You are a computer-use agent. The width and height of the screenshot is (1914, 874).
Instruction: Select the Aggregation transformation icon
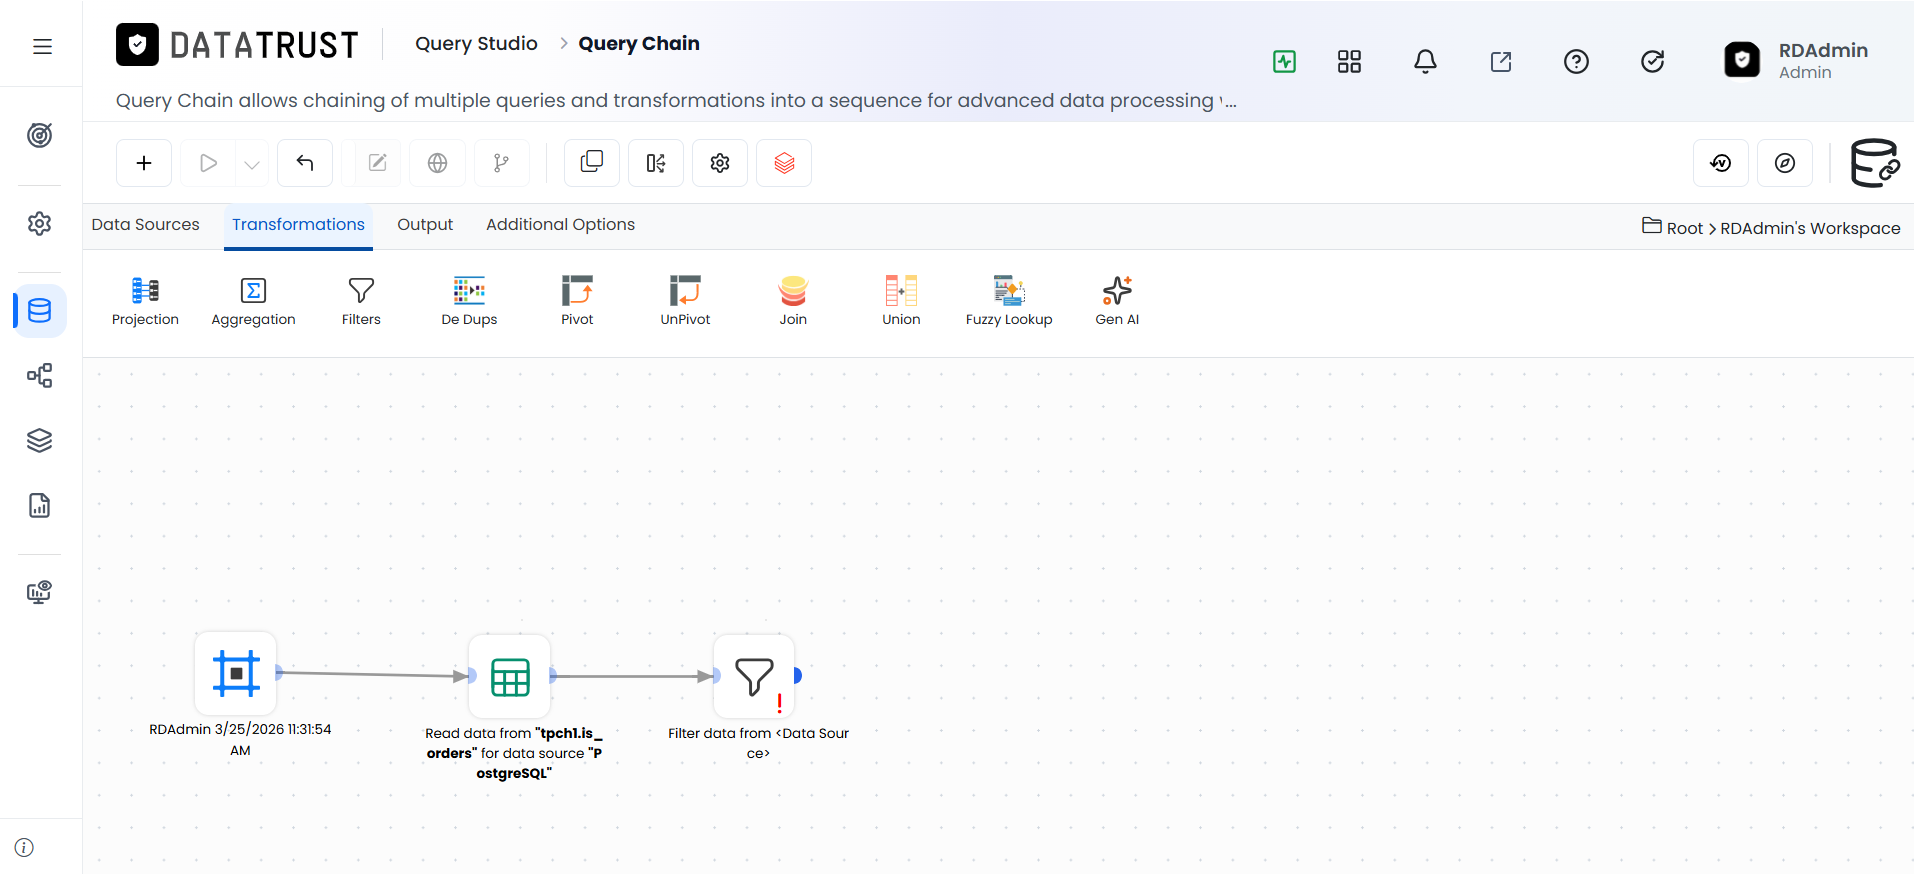[253, 290]
